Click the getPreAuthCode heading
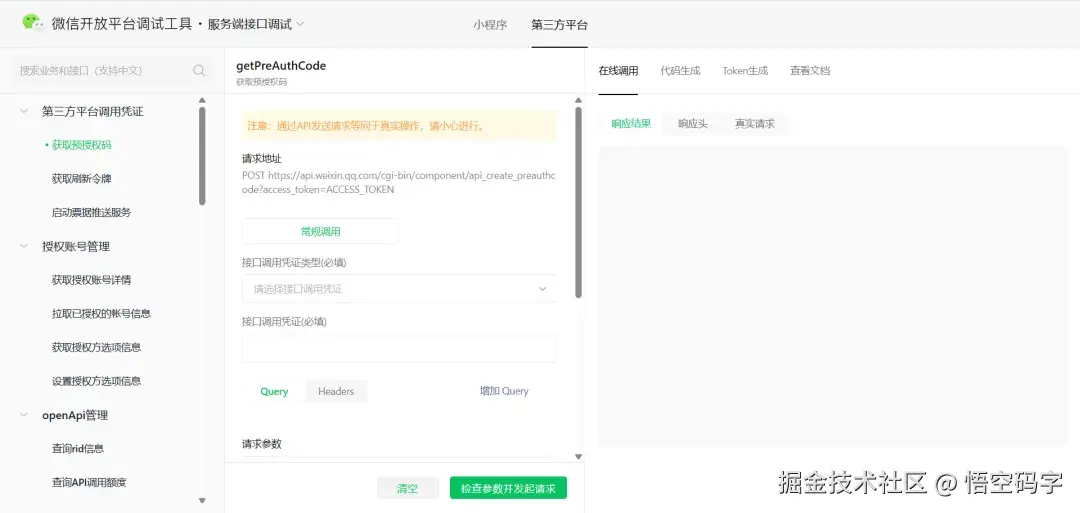The image size is (1080, 513). (281, 66)
